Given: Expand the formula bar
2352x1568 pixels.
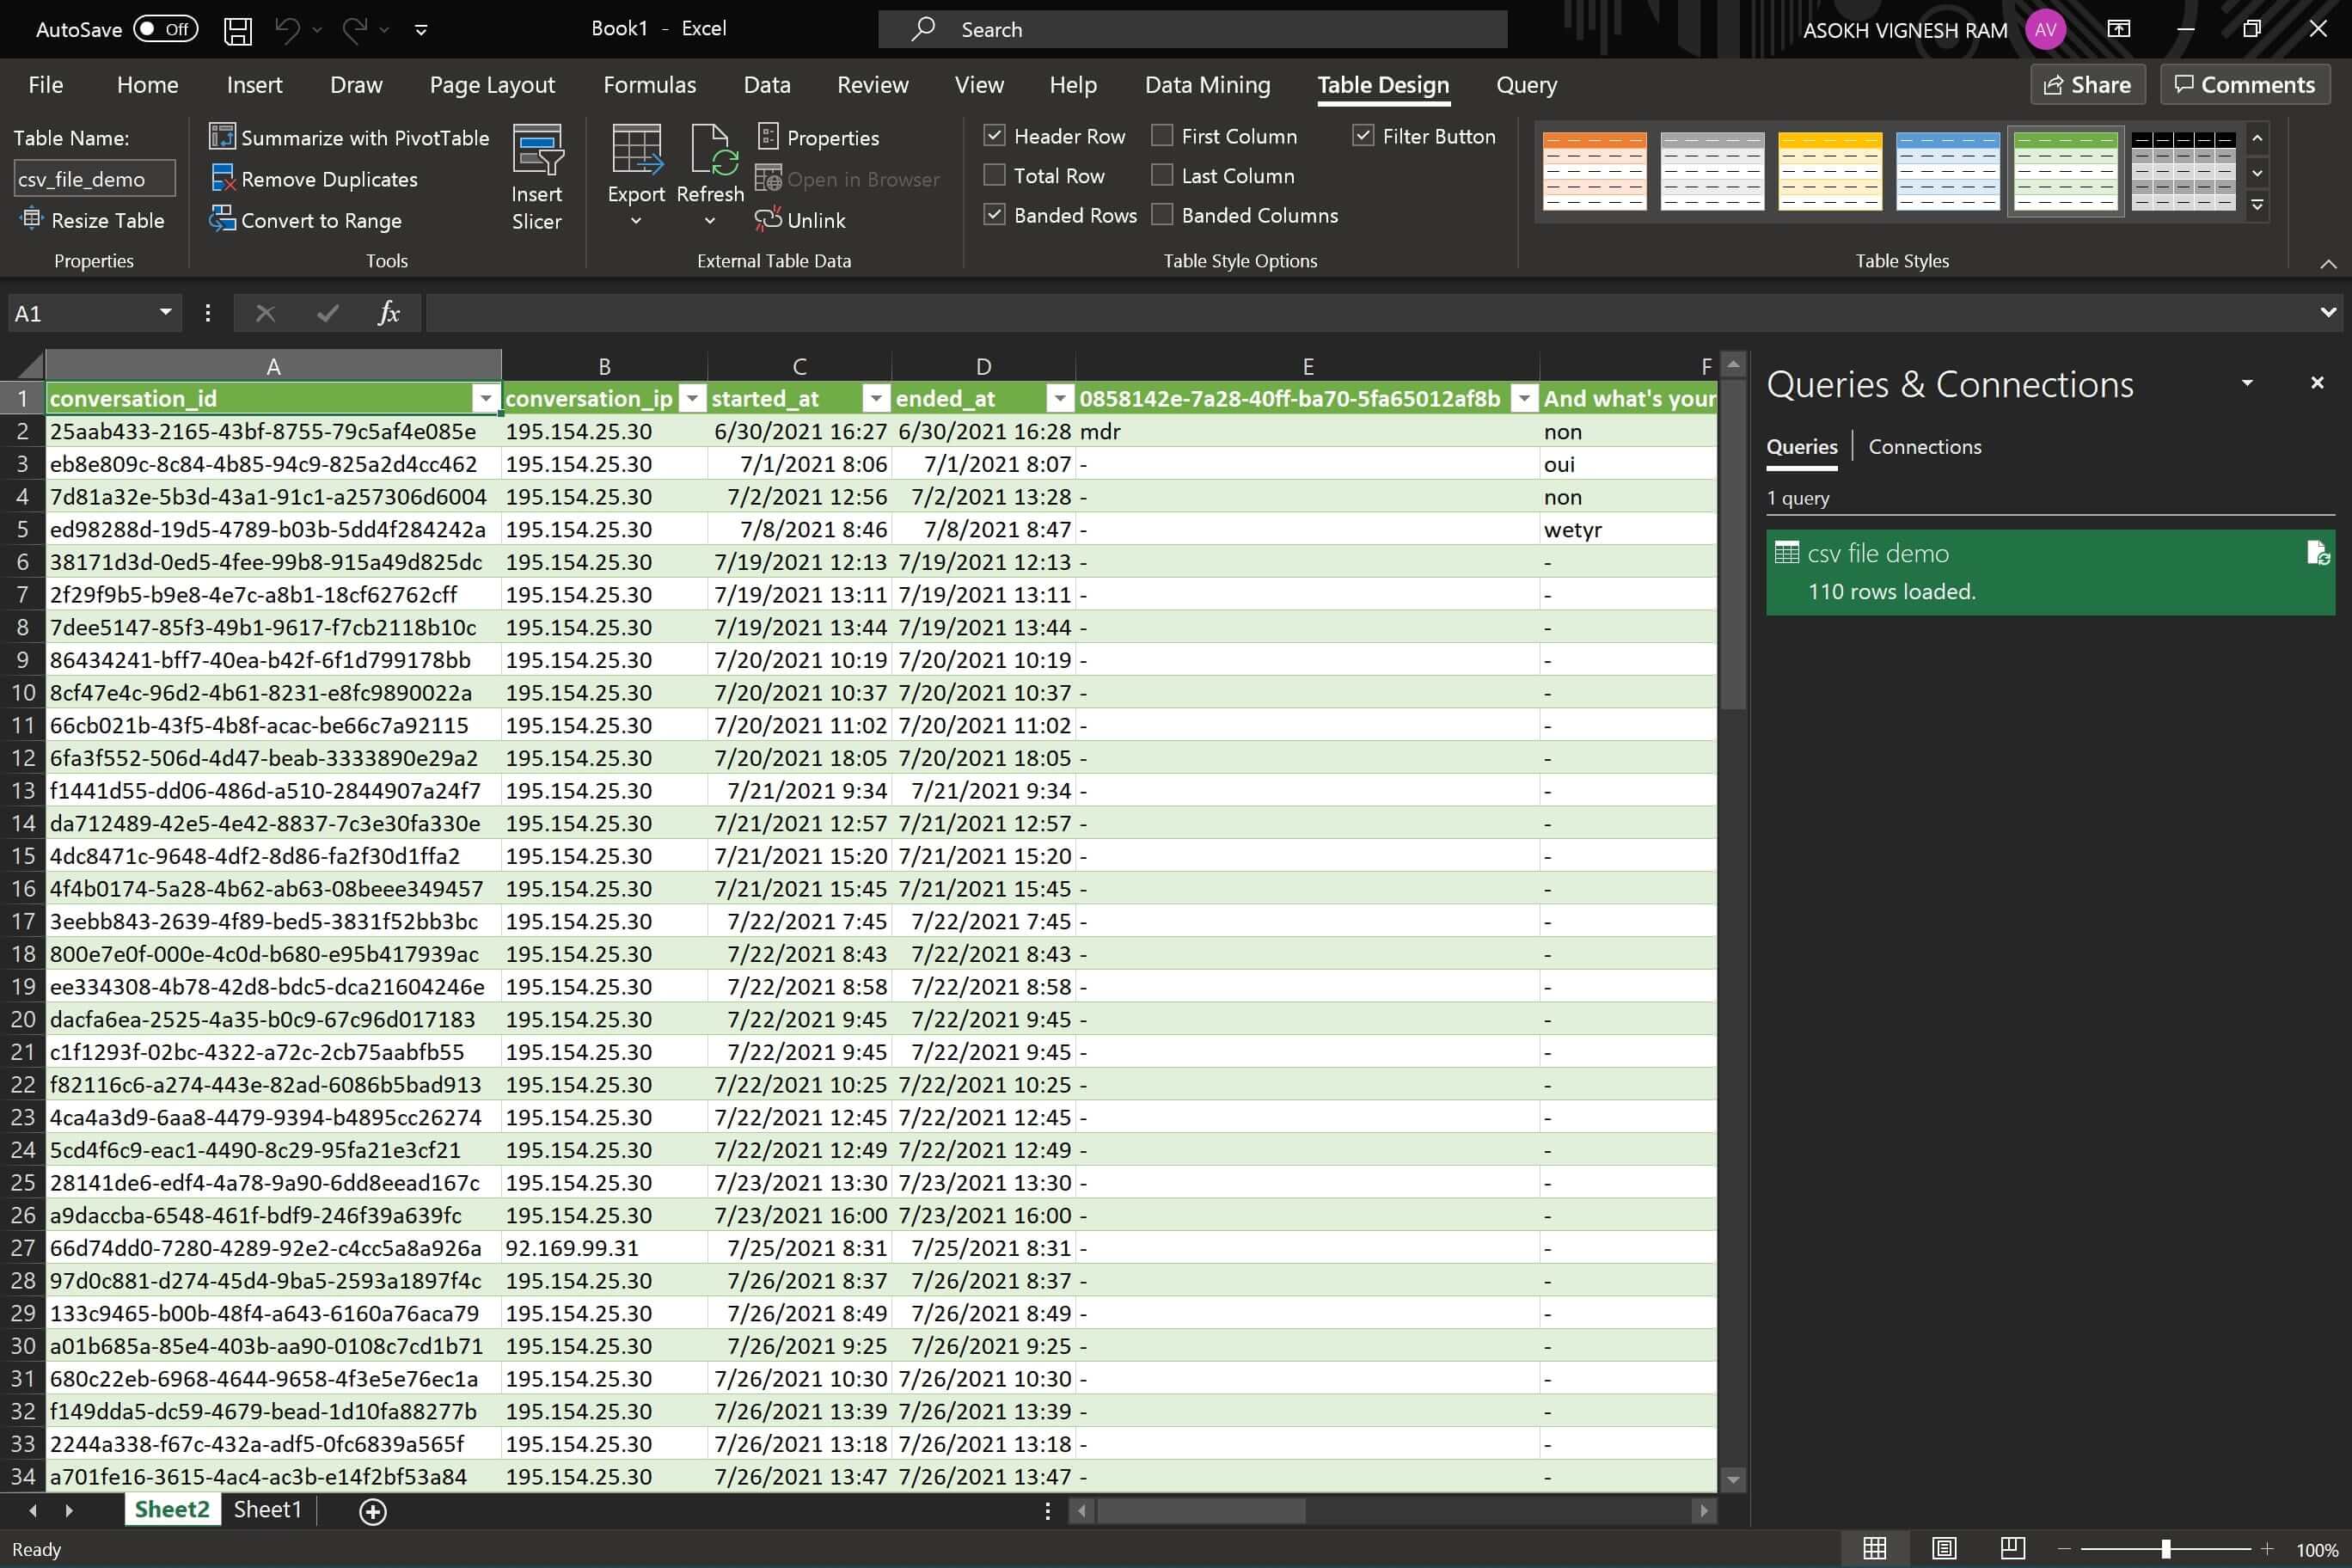Looking at the screenshot, I should tap(2328, 313).
